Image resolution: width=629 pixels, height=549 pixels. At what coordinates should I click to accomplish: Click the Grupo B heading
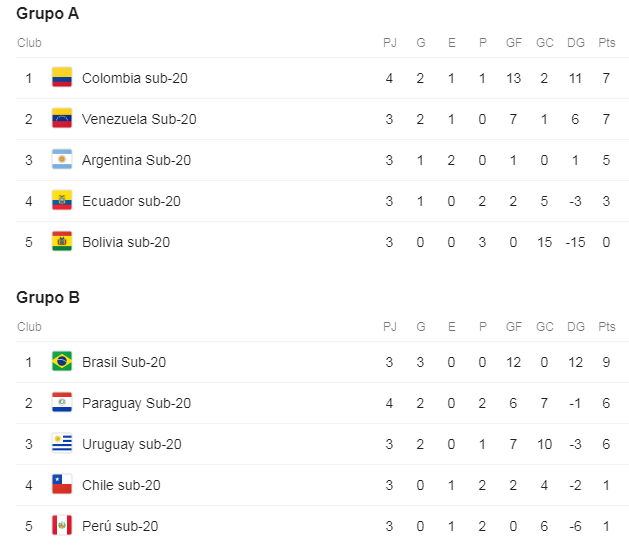pos(47,298)
